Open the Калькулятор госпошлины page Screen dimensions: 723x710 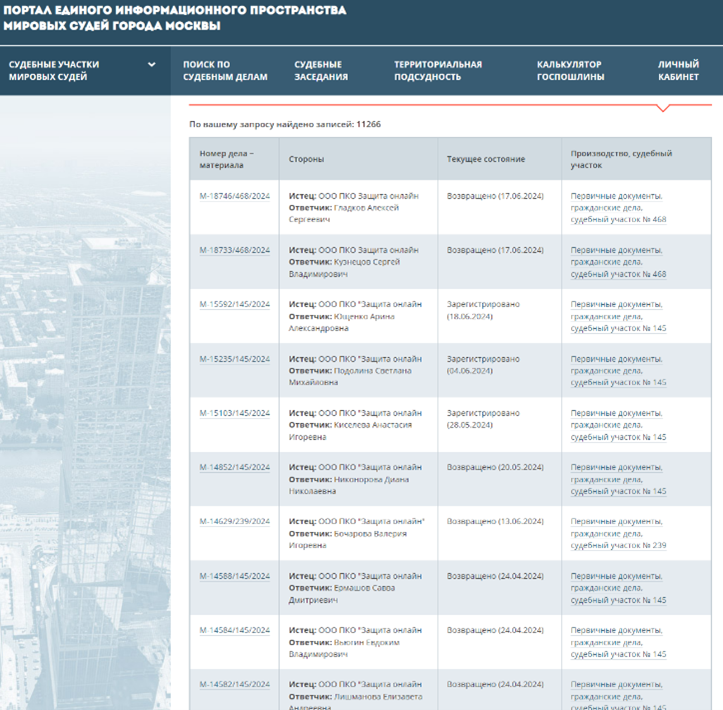coord(569,70)
